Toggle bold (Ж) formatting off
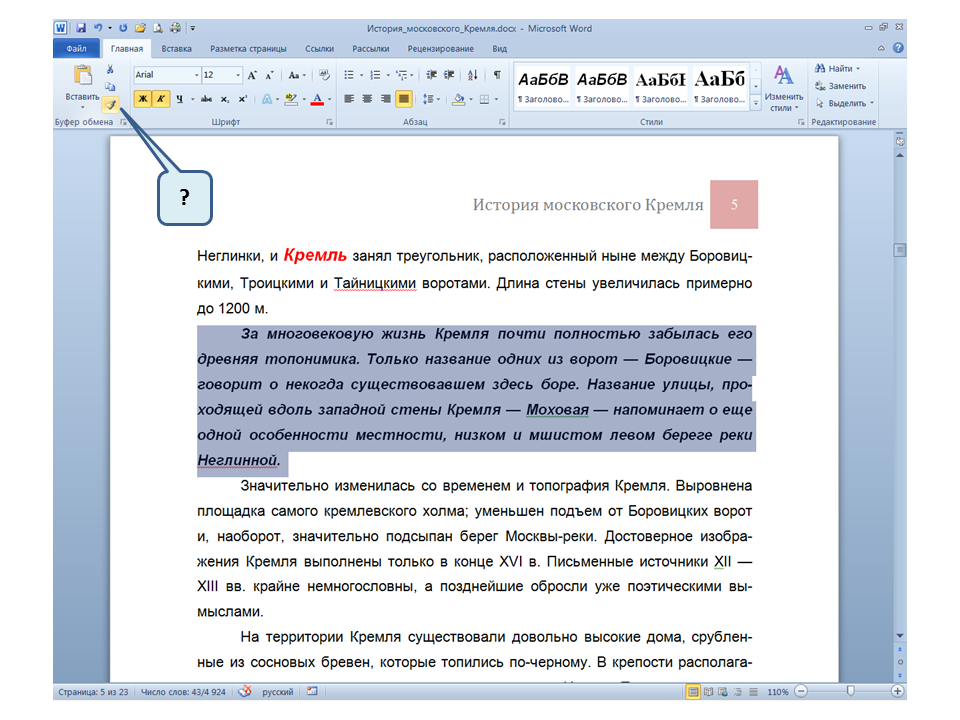The image size is (960, 720). 142,99
